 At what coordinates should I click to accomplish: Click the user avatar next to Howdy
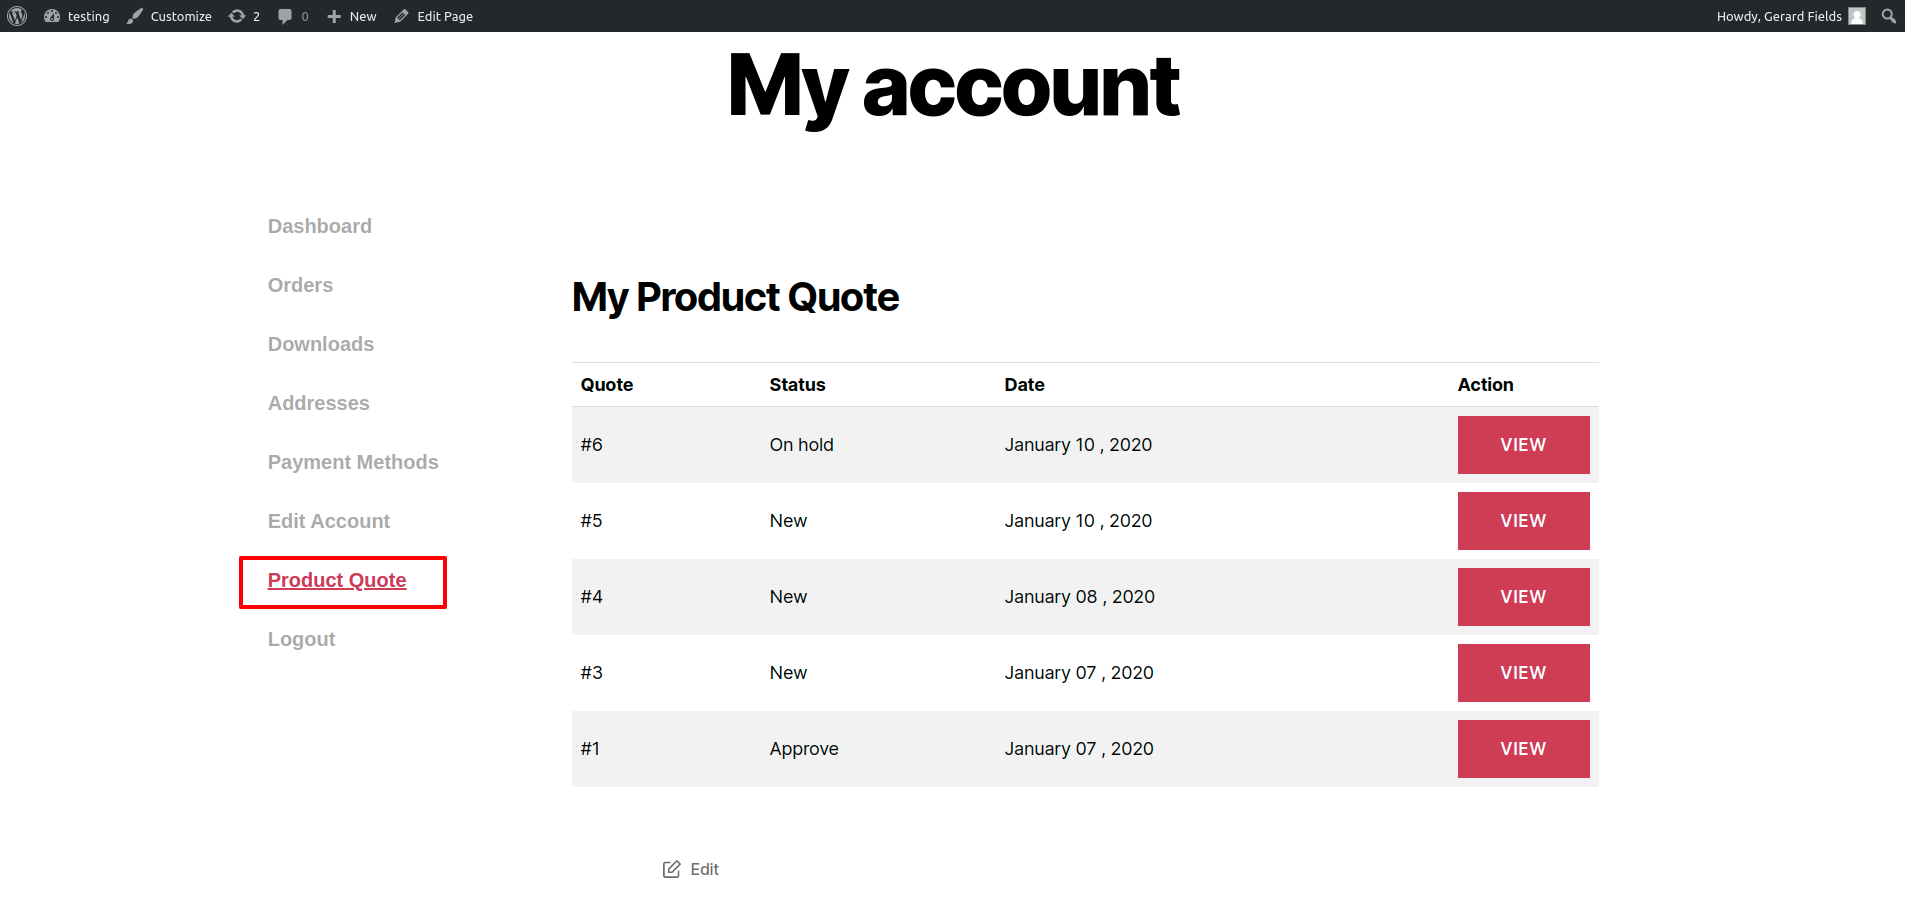[1857, 16]
